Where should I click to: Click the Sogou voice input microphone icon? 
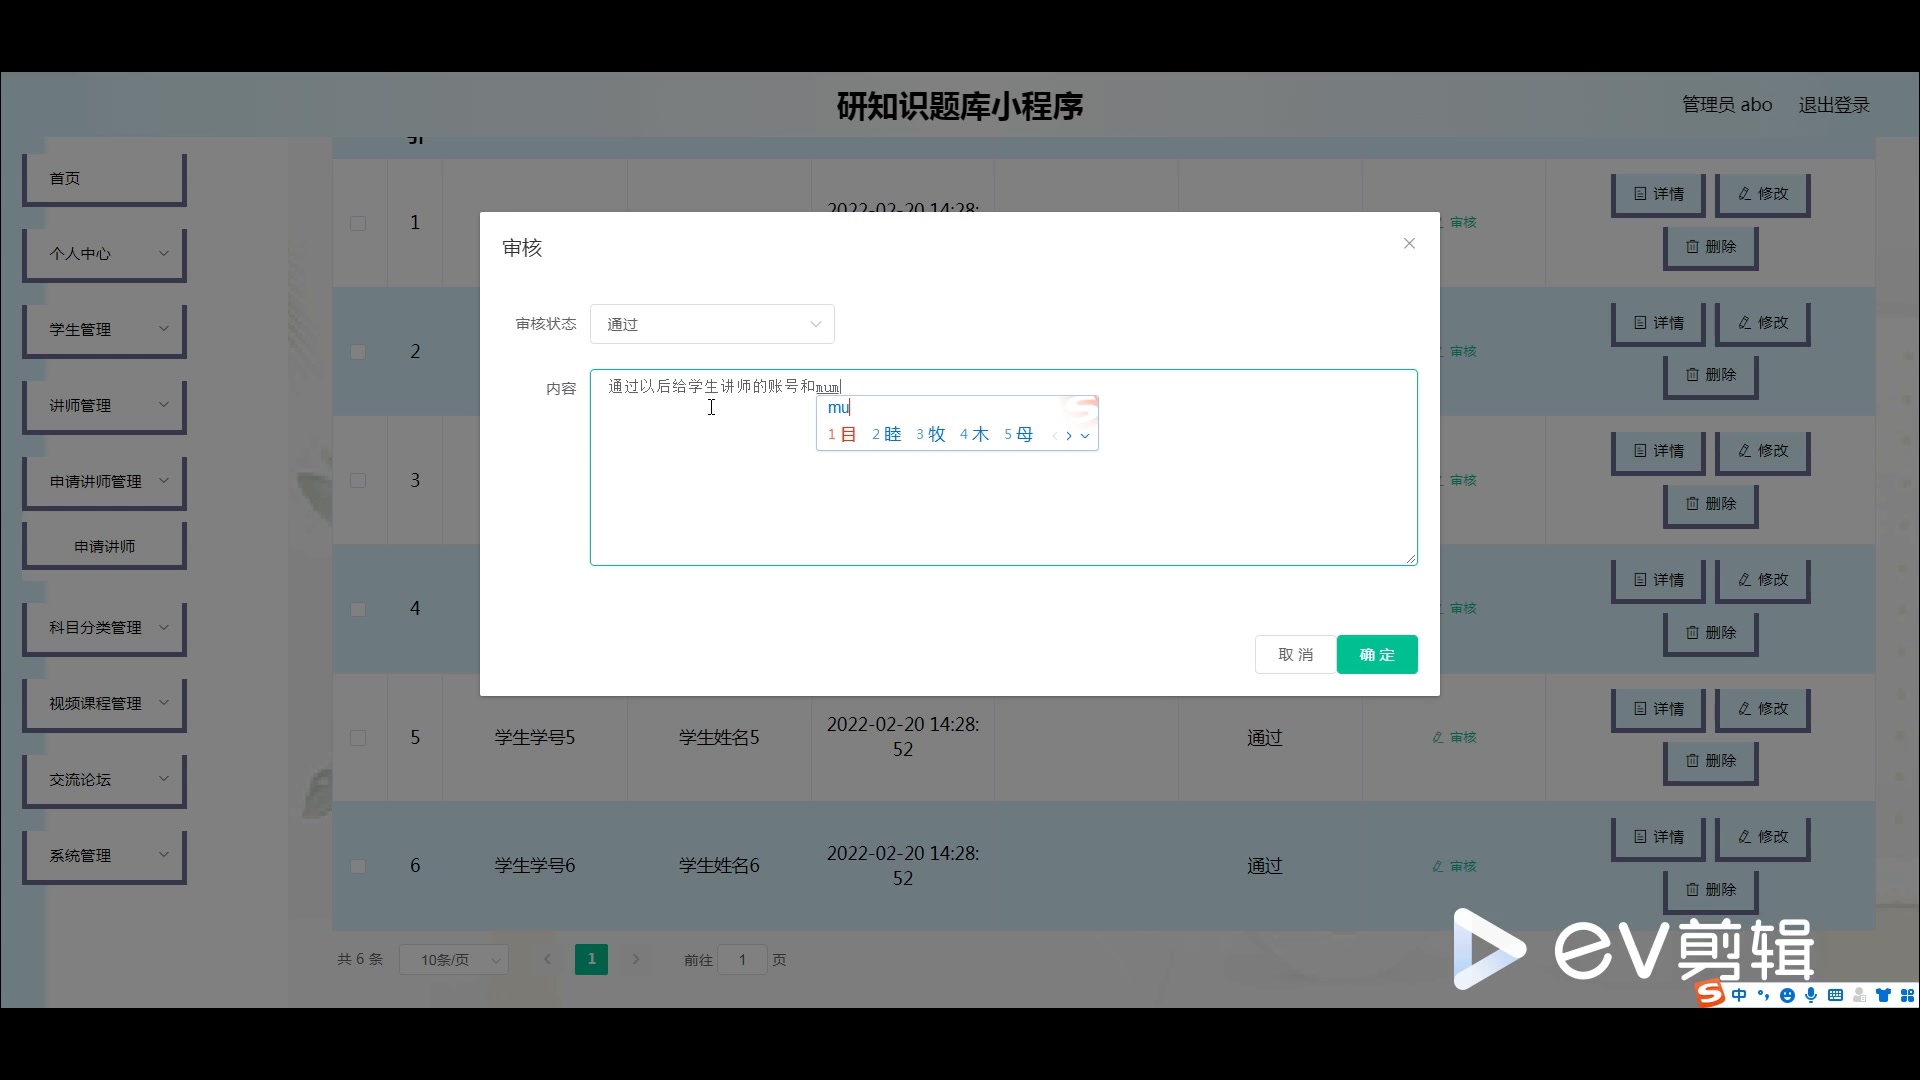pyautogui.click(x=1811, y=995)
